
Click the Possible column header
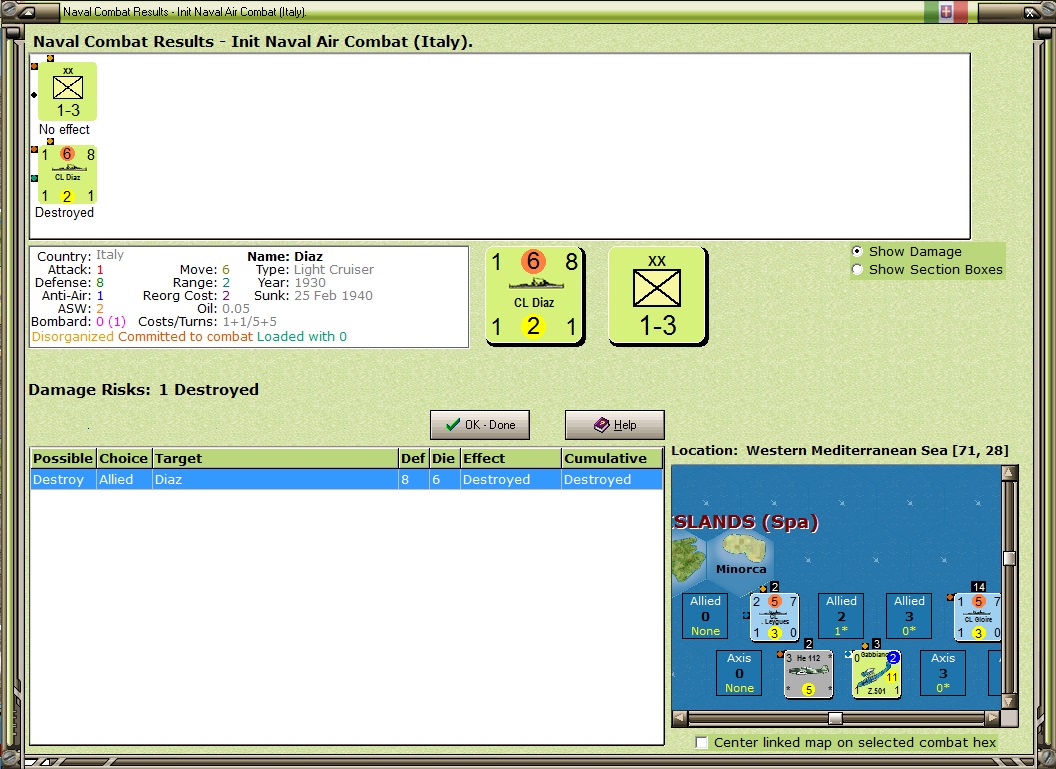63,458
